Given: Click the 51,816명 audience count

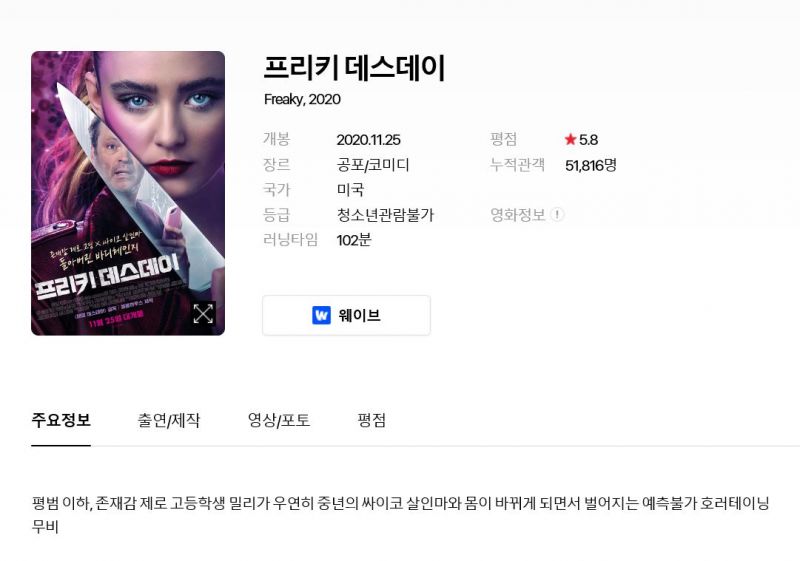Looking at the screenshot, I should 591,165.
